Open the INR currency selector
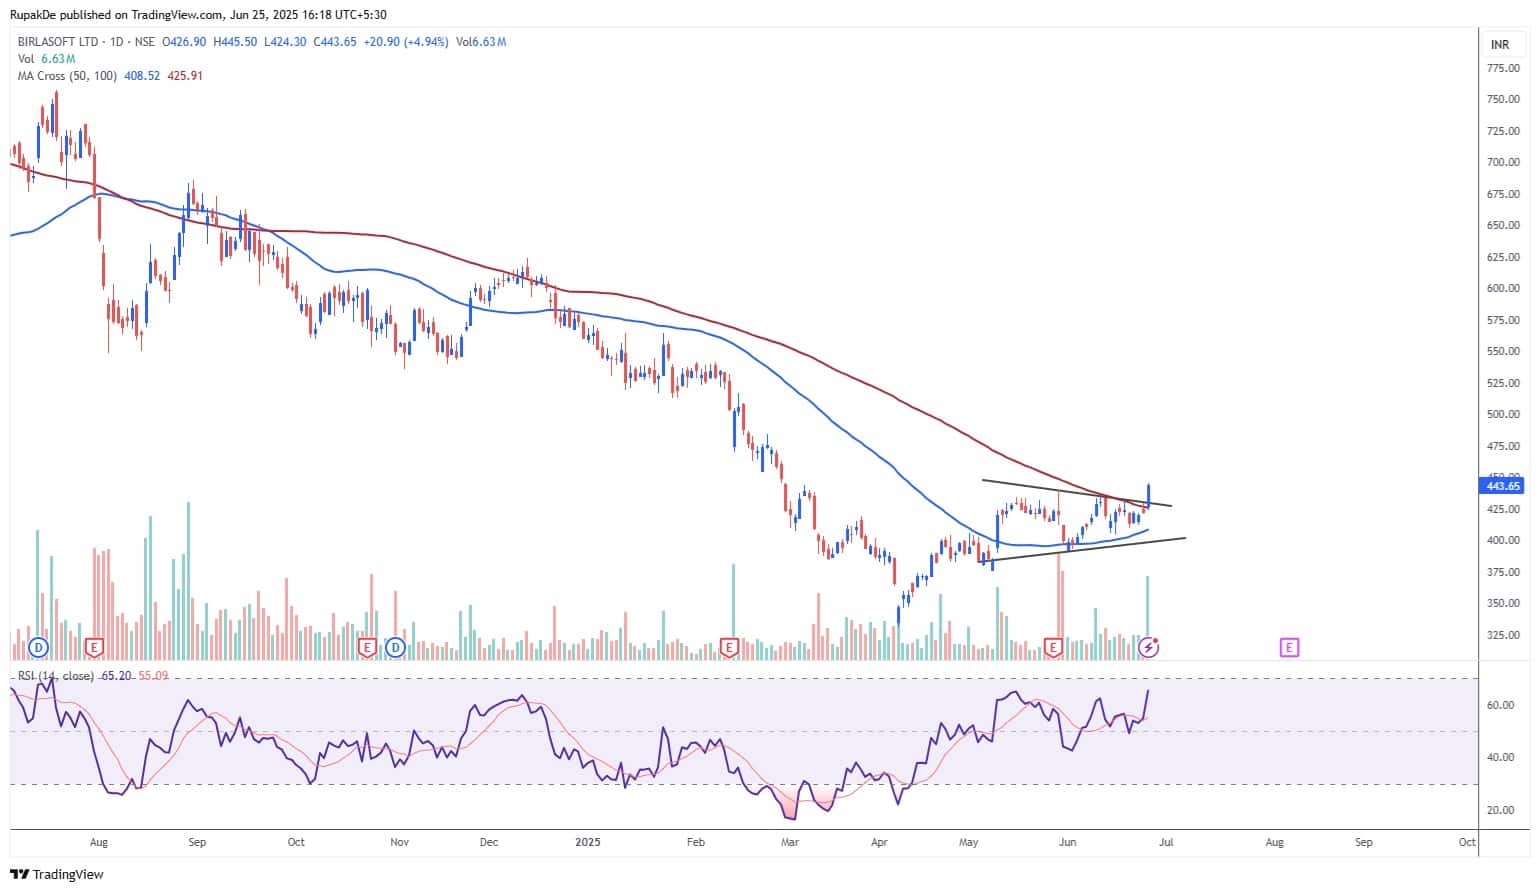Viewport: 1540px width, 892px height. pyautogui.click(x=1500, y=45)
